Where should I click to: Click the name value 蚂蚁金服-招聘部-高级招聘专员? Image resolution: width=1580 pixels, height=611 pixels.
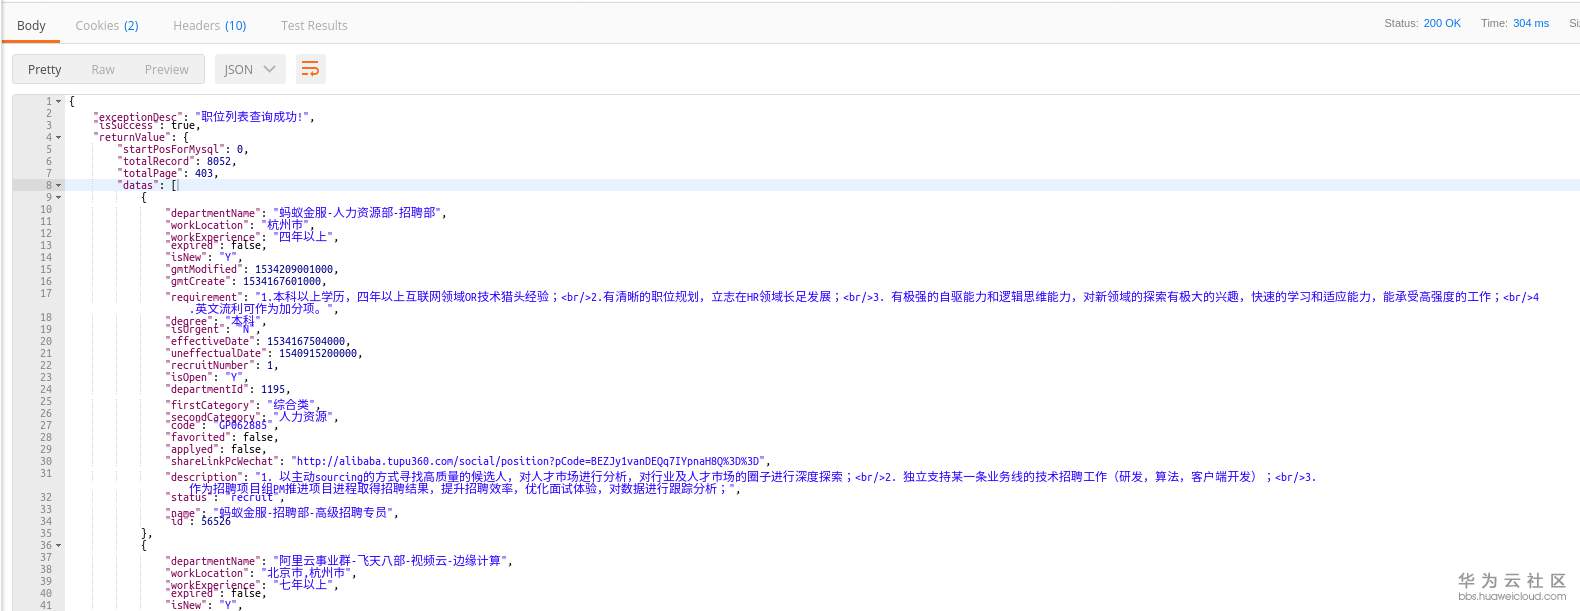(x=305, y=512)
